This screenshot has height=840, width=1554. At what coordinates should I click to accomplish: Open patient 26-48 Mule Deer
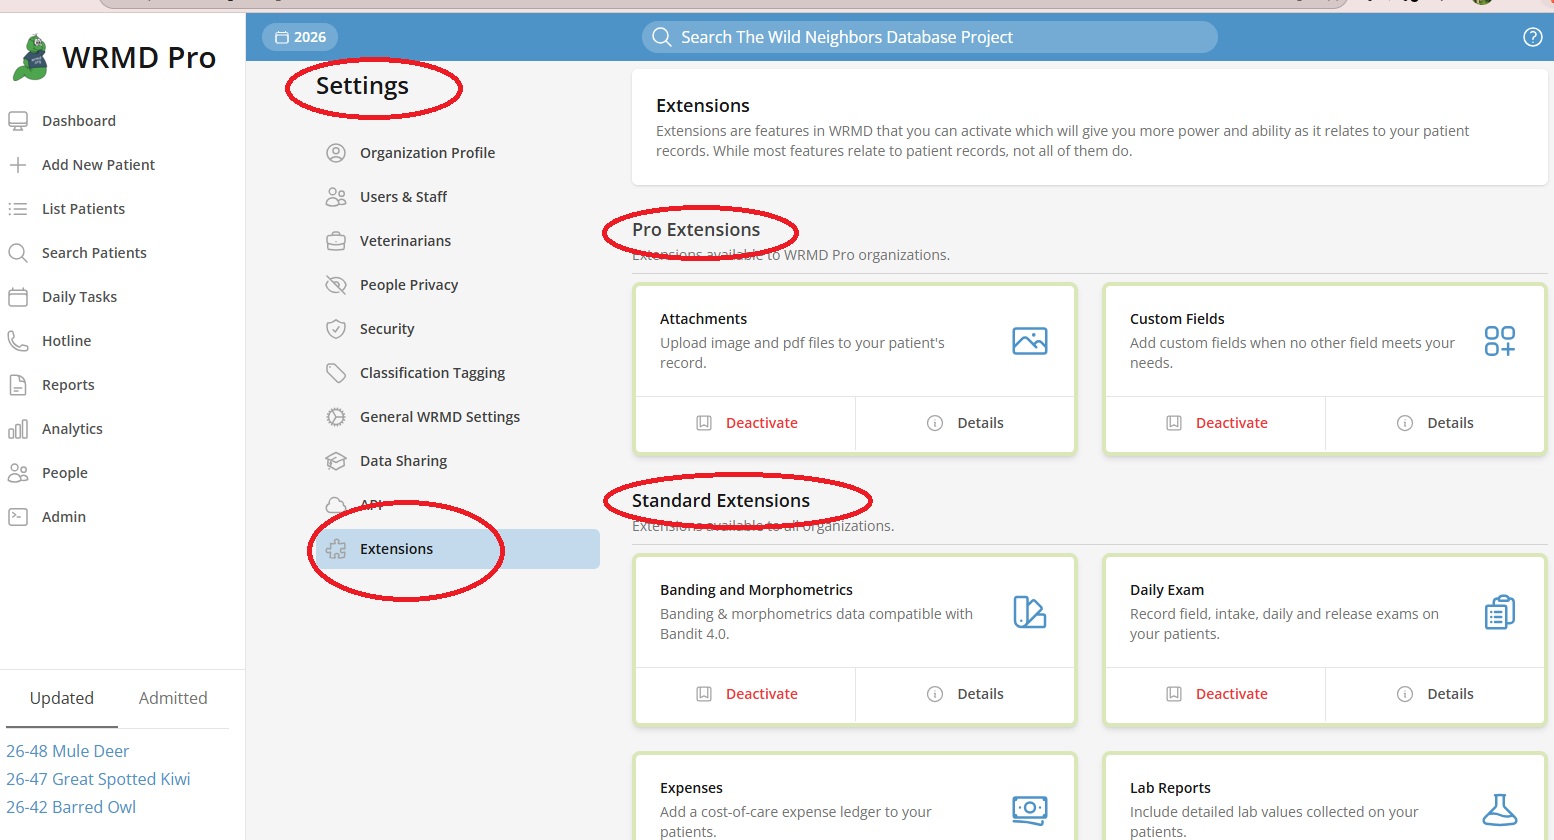click(68, 751)
